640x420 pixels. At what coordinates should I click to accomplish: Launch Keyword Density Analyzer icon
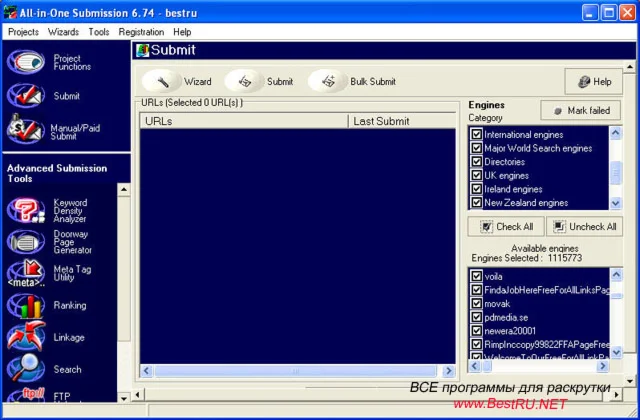(x=26, y=210)
